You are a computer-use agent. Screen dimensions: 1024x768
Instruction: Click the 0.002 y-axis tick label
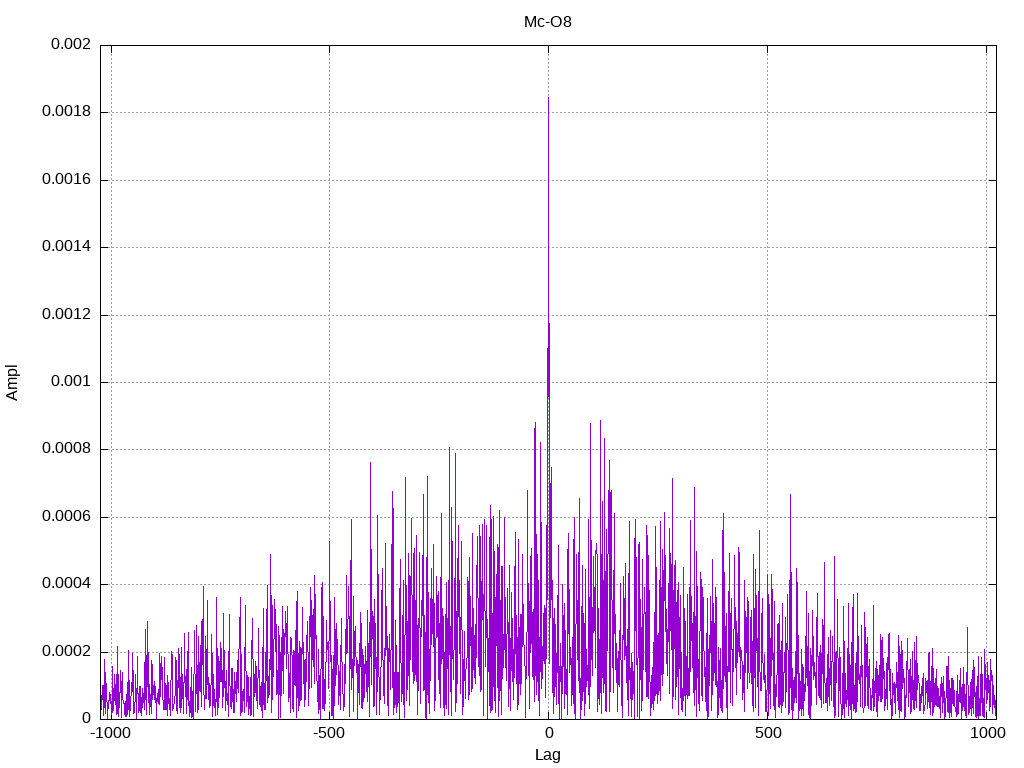pos(71,44)
